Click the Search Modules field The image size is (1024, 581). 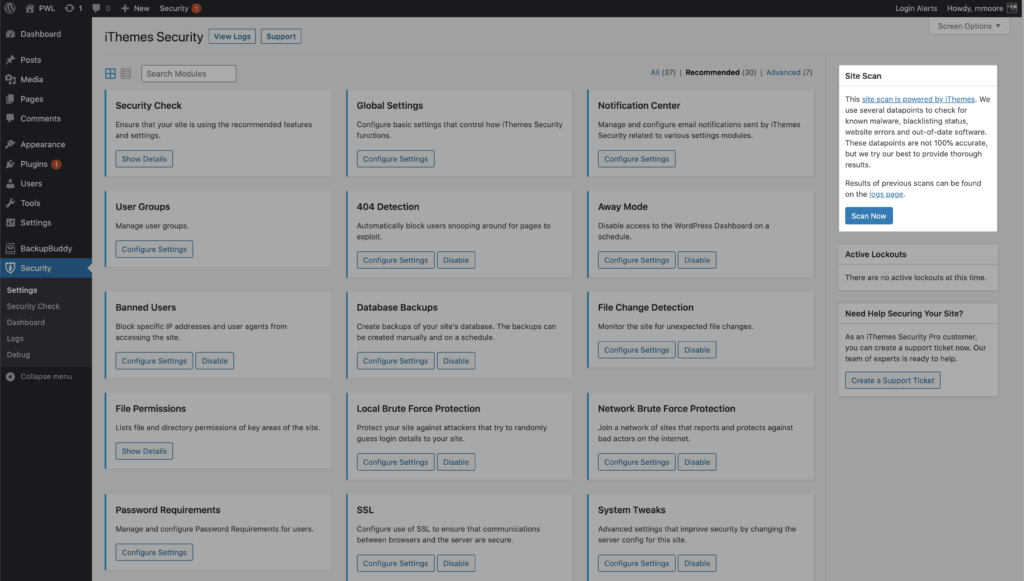[189, 74]
